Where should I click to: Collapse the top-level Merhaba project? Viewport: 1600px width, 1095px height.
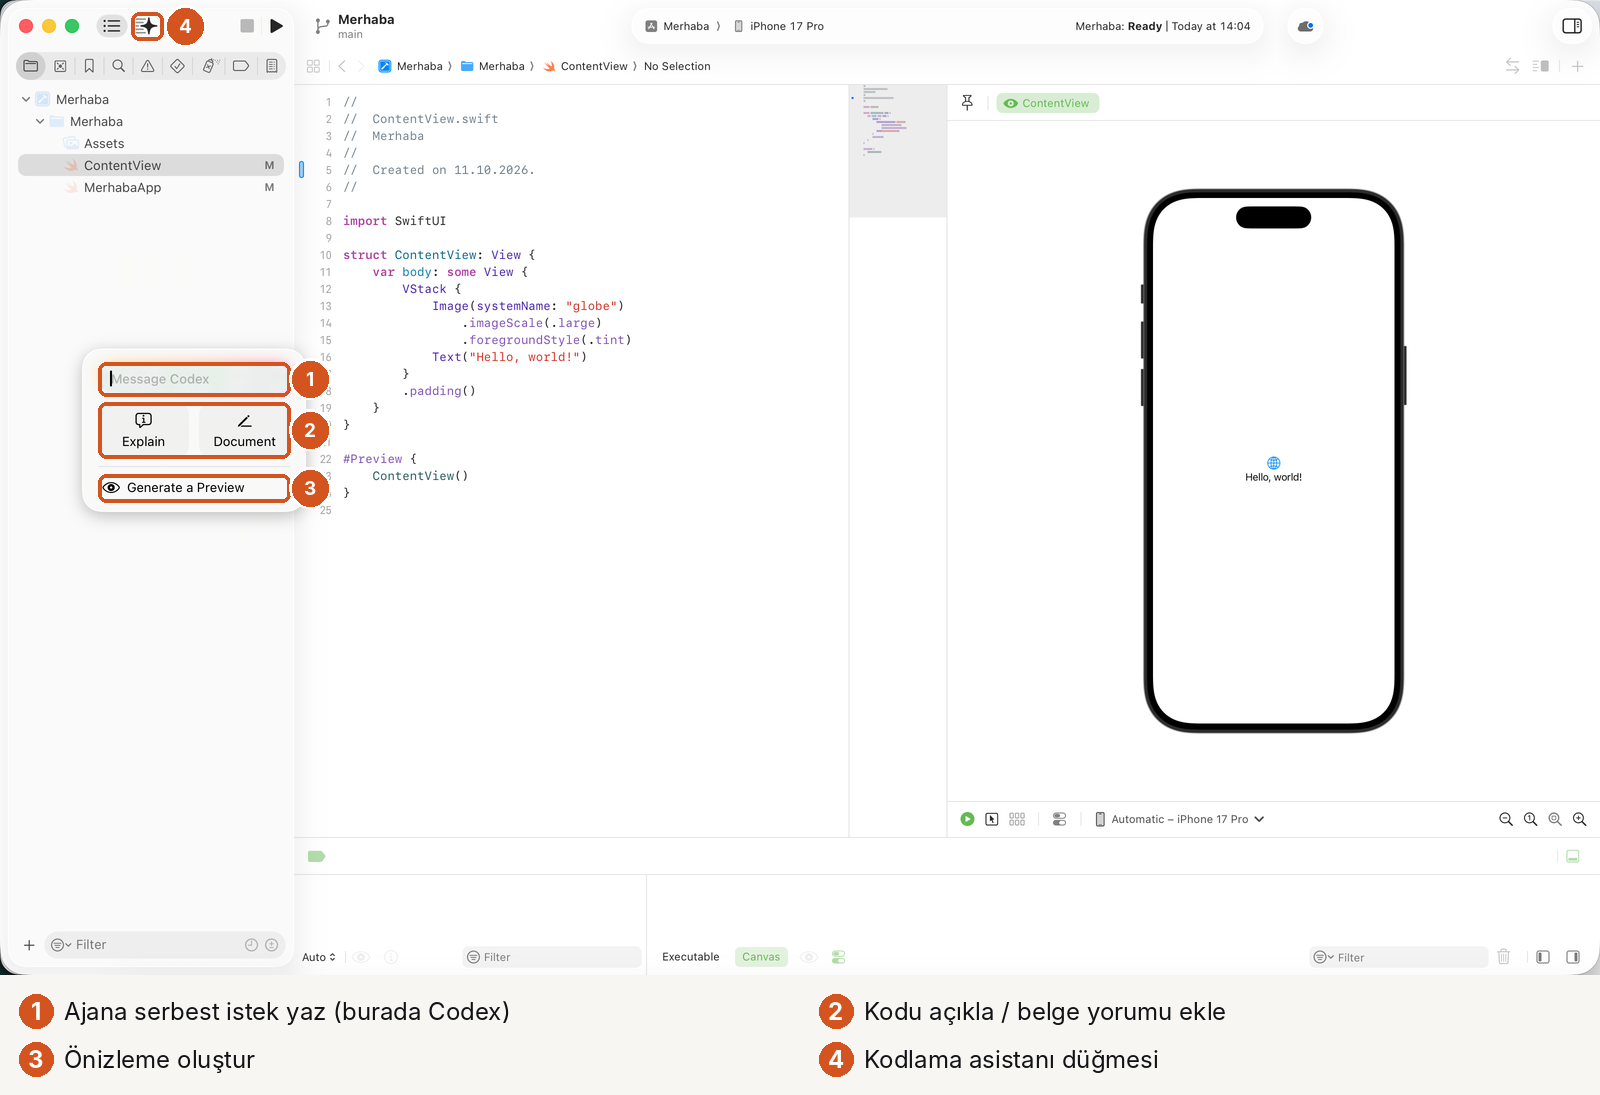pyautogui.click(x=26, y=99)
